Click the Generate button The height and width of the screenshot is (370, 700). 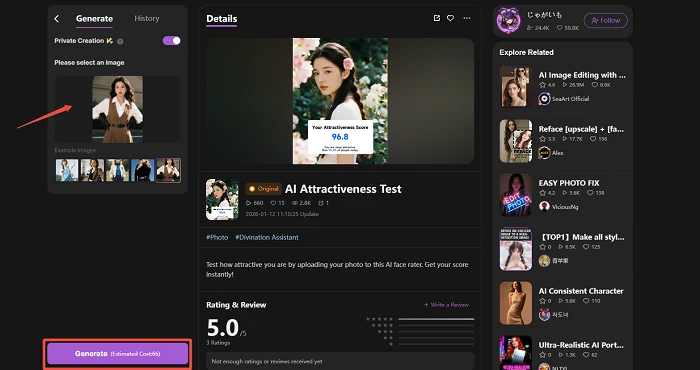pos(117,353)
